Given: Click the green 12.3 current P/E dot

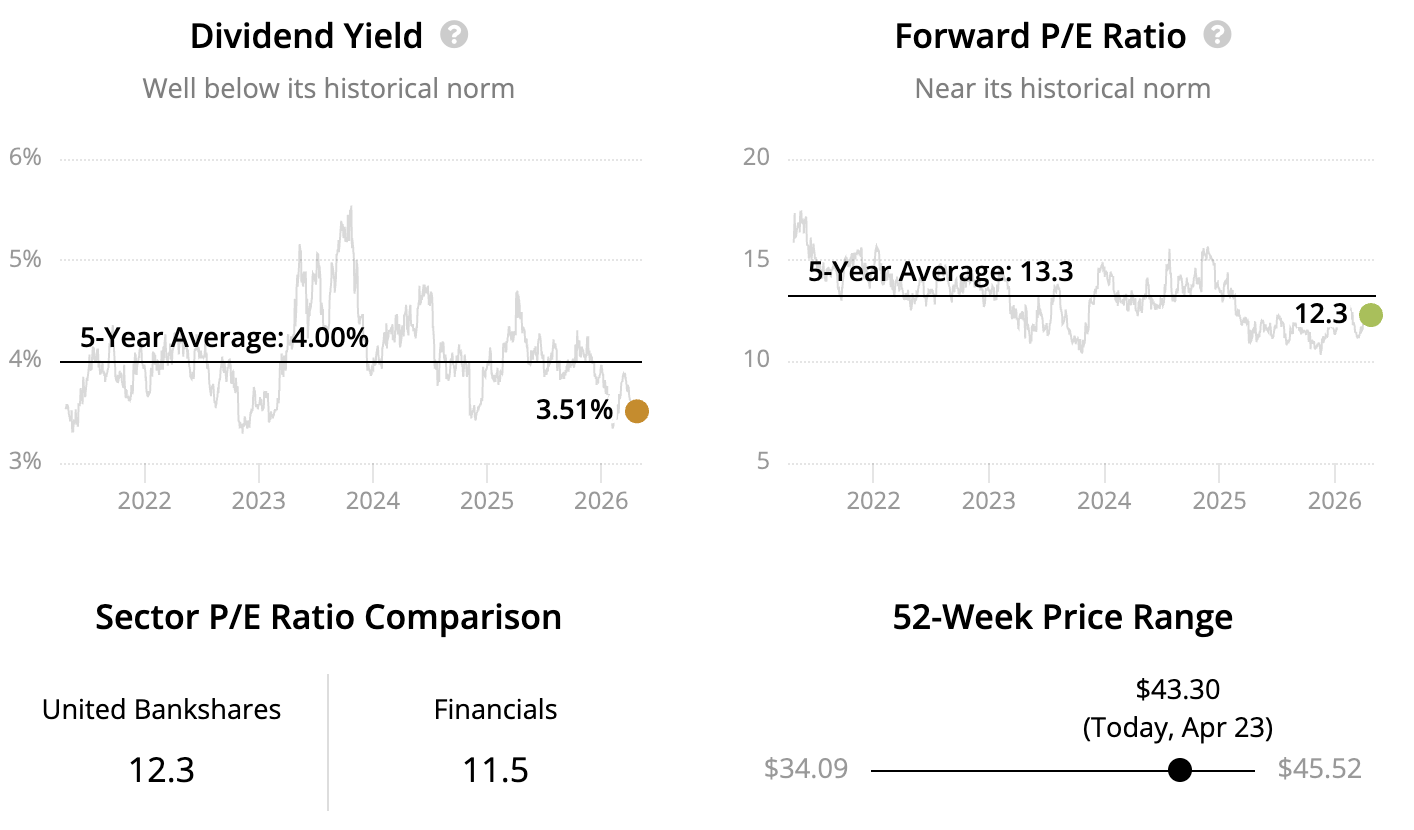Looking at the screenshot, I should pos(1370,315).
